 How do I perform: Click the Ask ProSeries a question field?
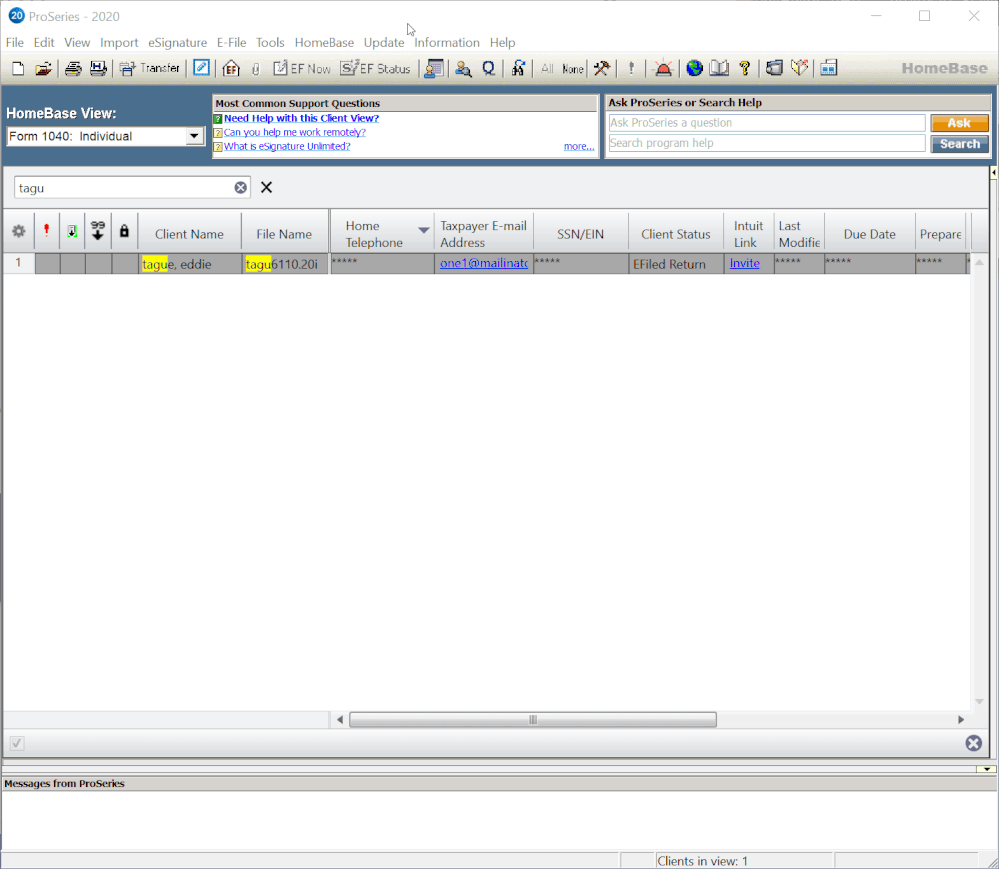tap(766, 123)
